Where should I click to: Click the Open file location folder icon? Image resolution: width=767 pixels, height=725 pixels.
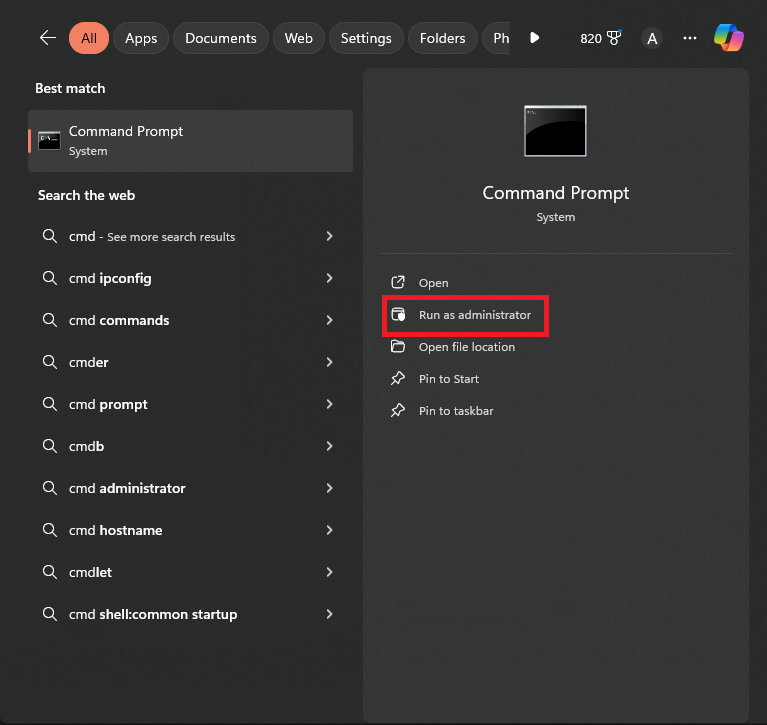(398, 347)
